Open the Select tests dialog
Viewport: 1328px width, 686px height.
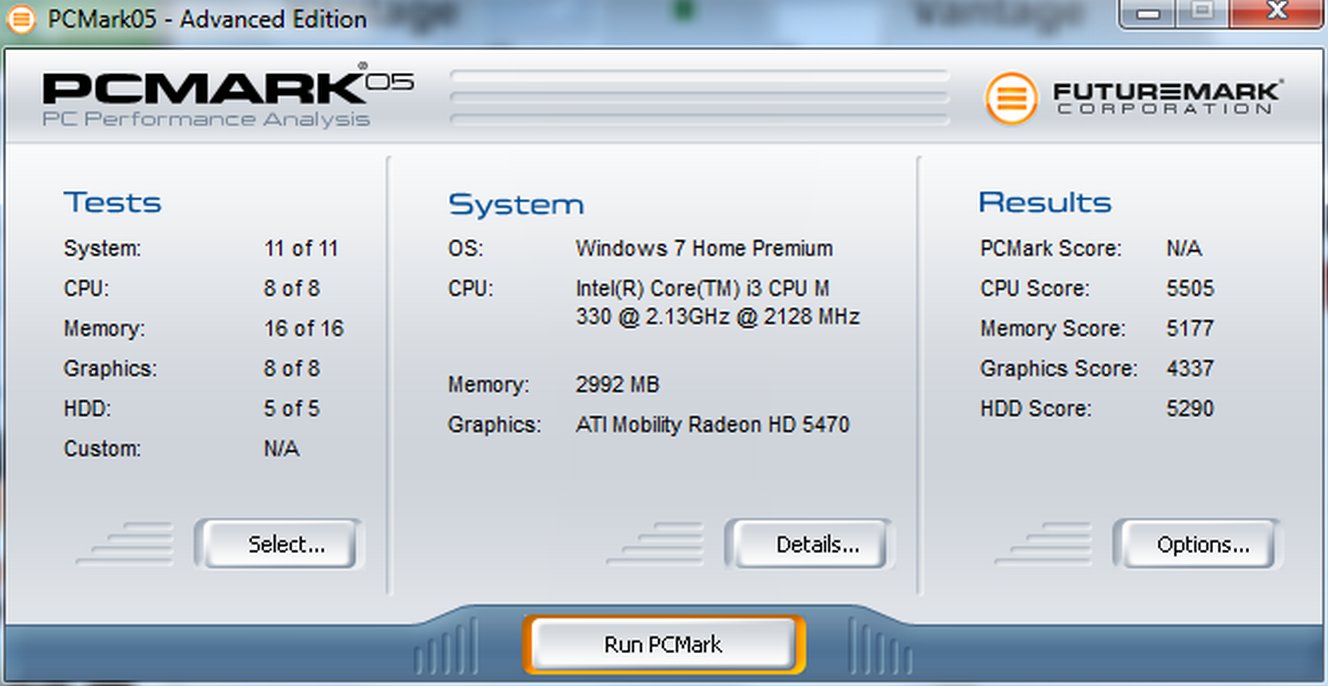click(279, 545)
